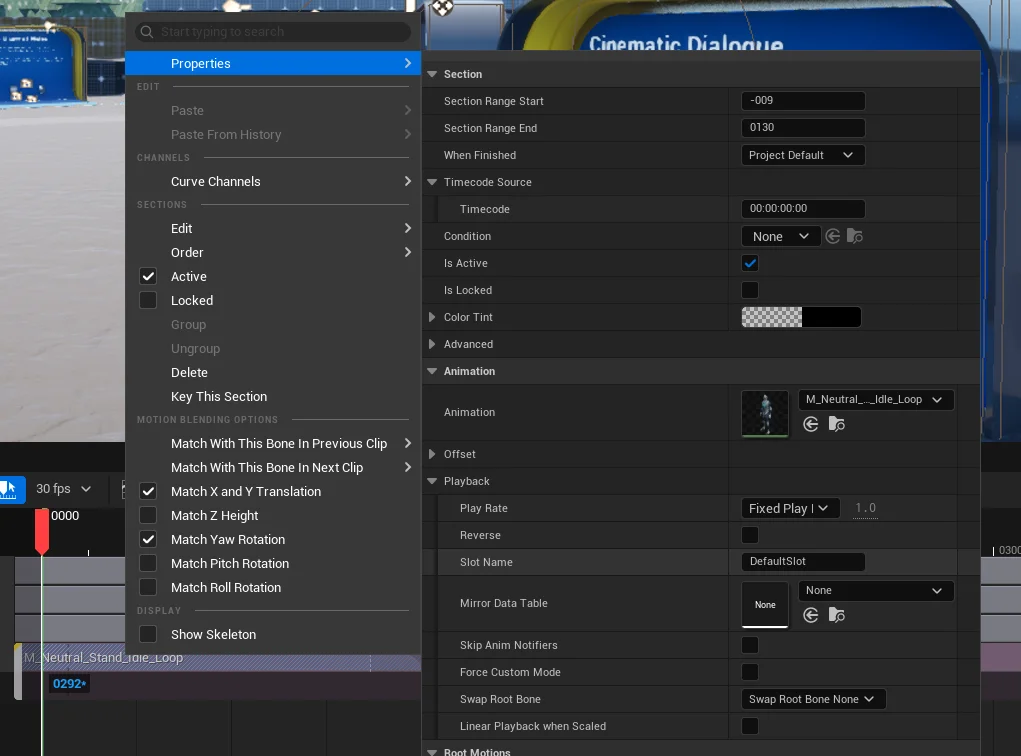Open Match With This Bone In Next Clip
The width and height of the screenshot is (1021, 756).
click(x=273, y=468)
